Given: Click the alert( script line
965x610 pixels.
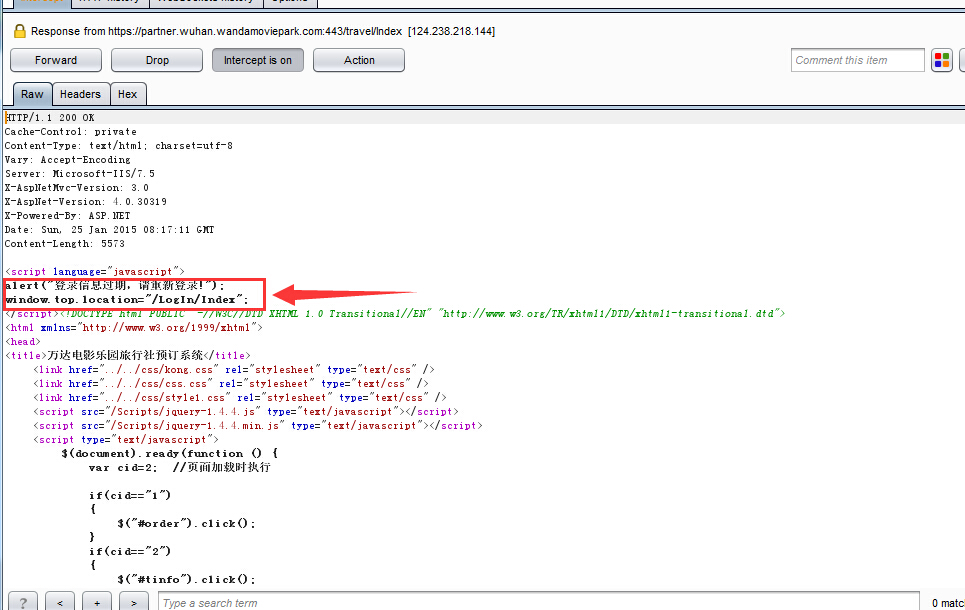Looking at the screenshot, I should pyautogui.click(x=115, y=286).
